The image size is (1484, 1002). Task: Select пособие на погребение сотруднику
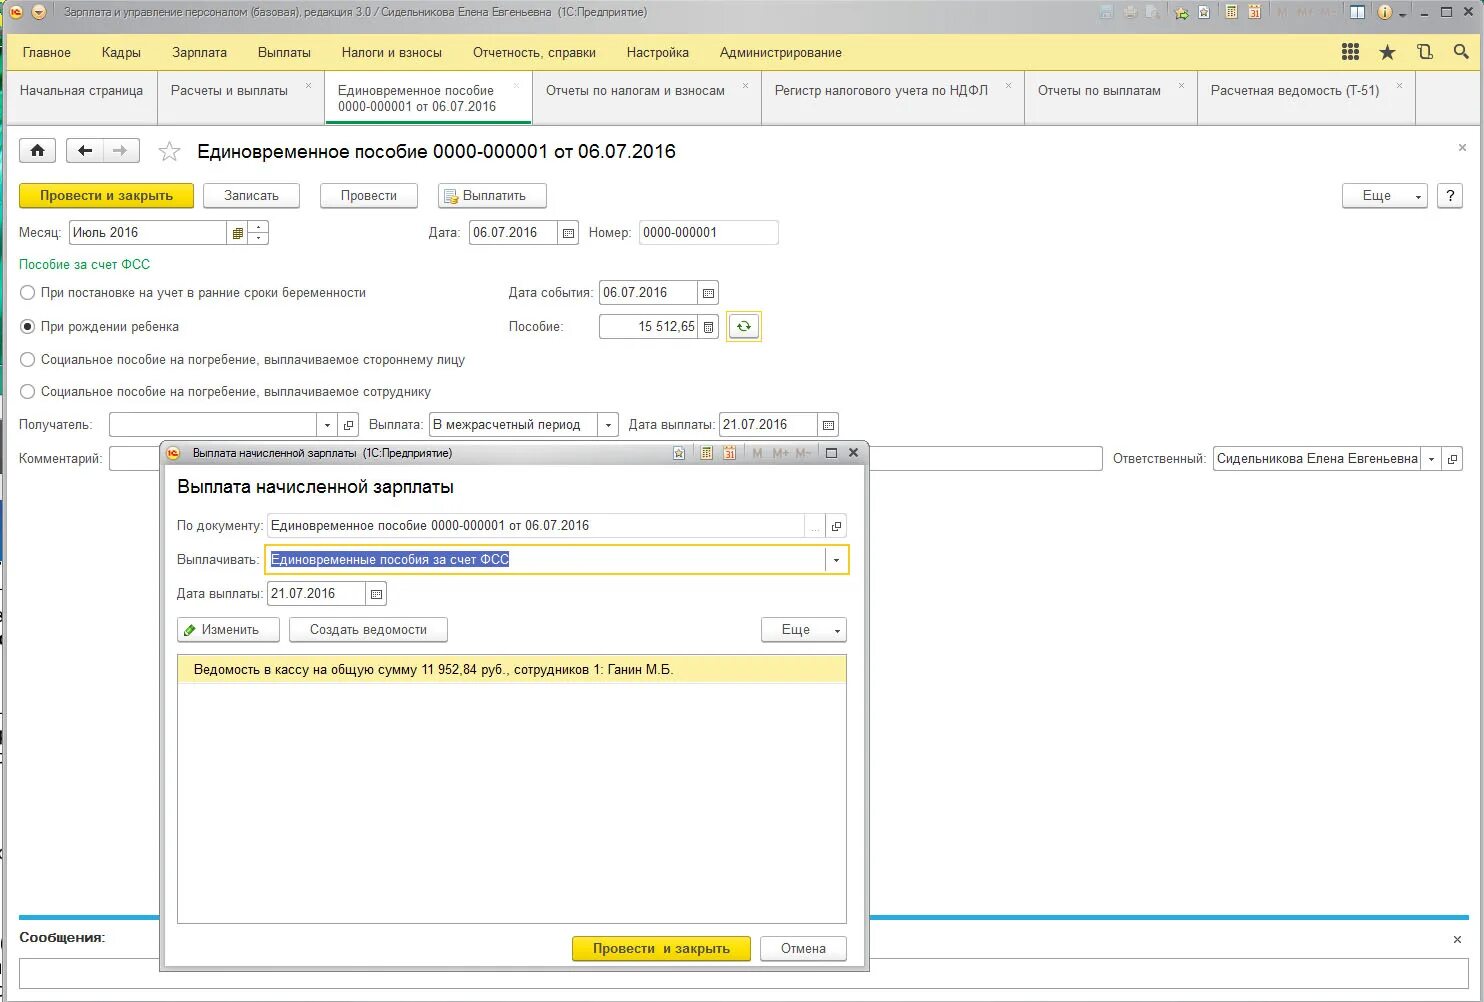coord(28,392)
